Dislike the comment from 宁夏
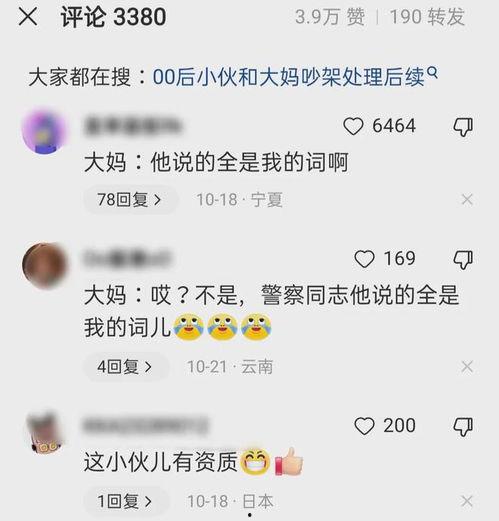Viewport: 499px width, 521px height. (463, 127)
